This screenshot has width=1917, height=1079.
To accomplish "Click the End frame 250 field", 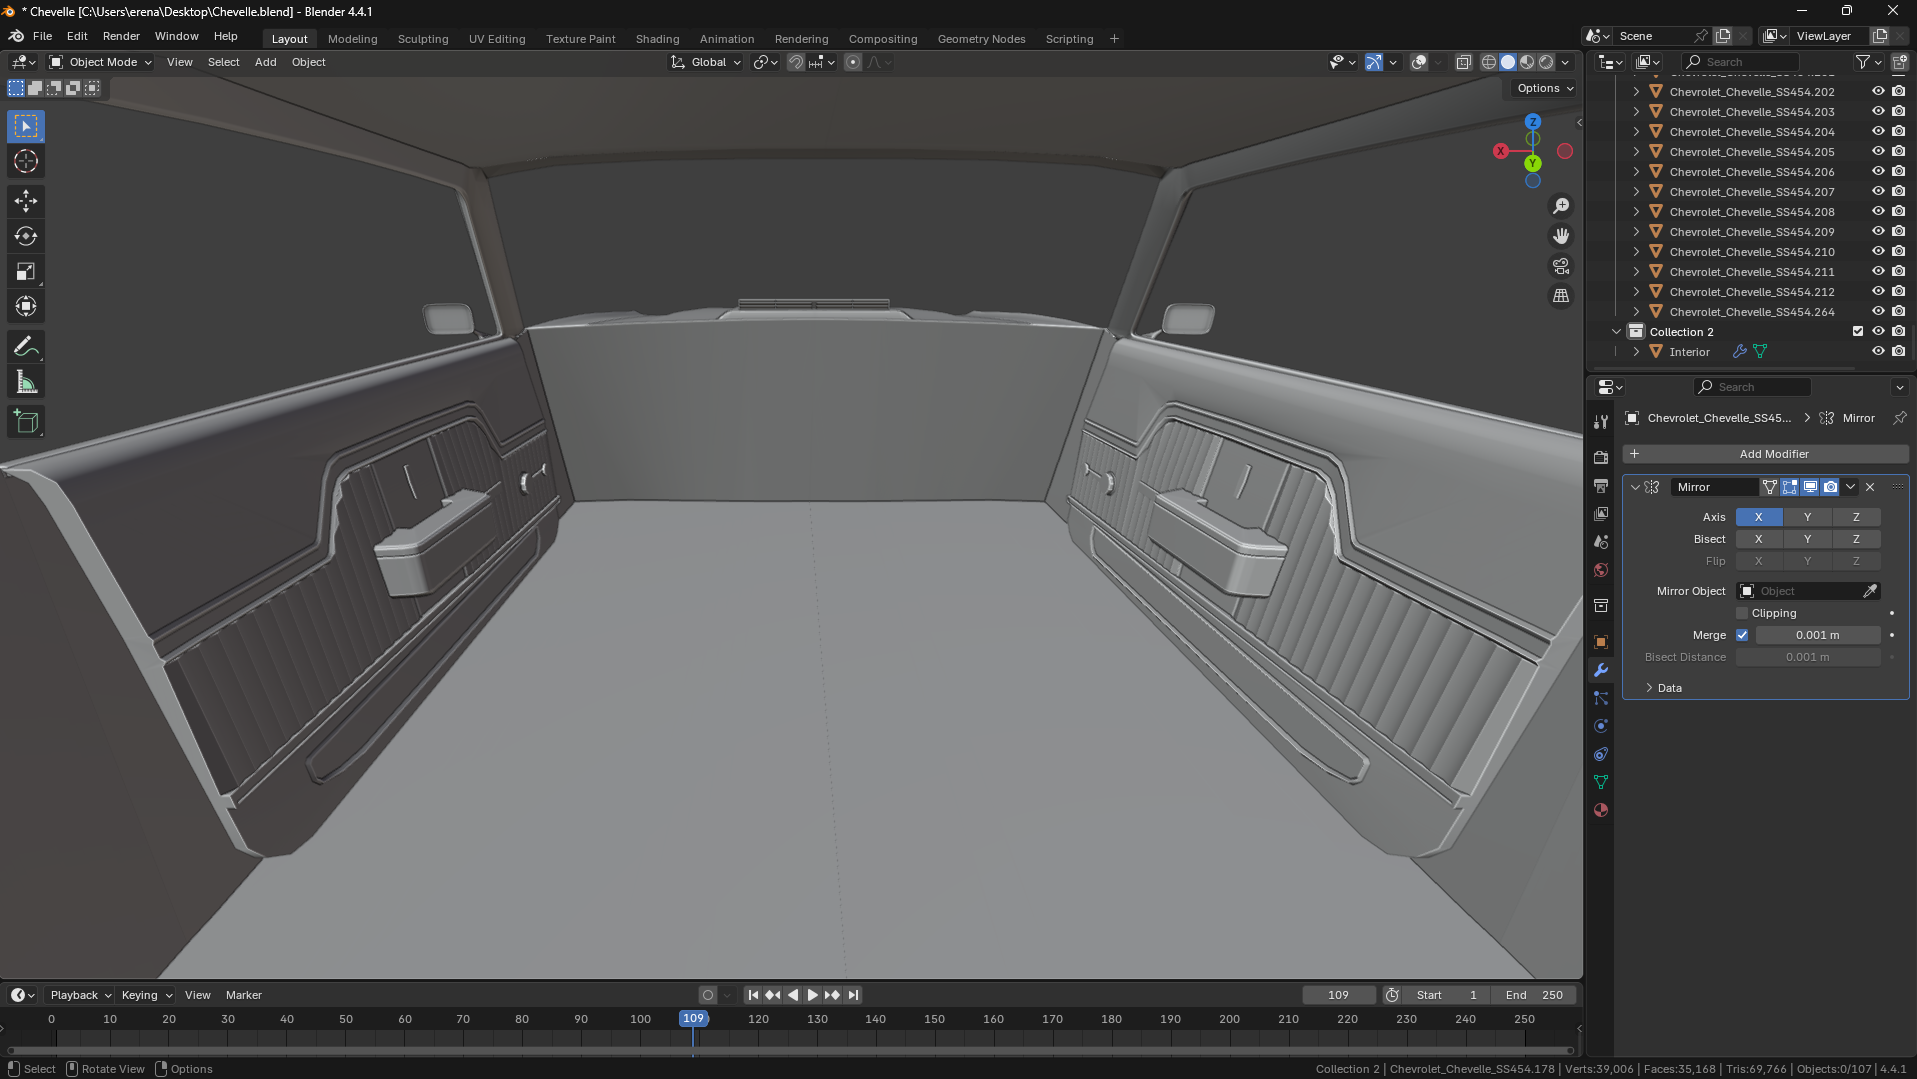I will click(1535, 995).
